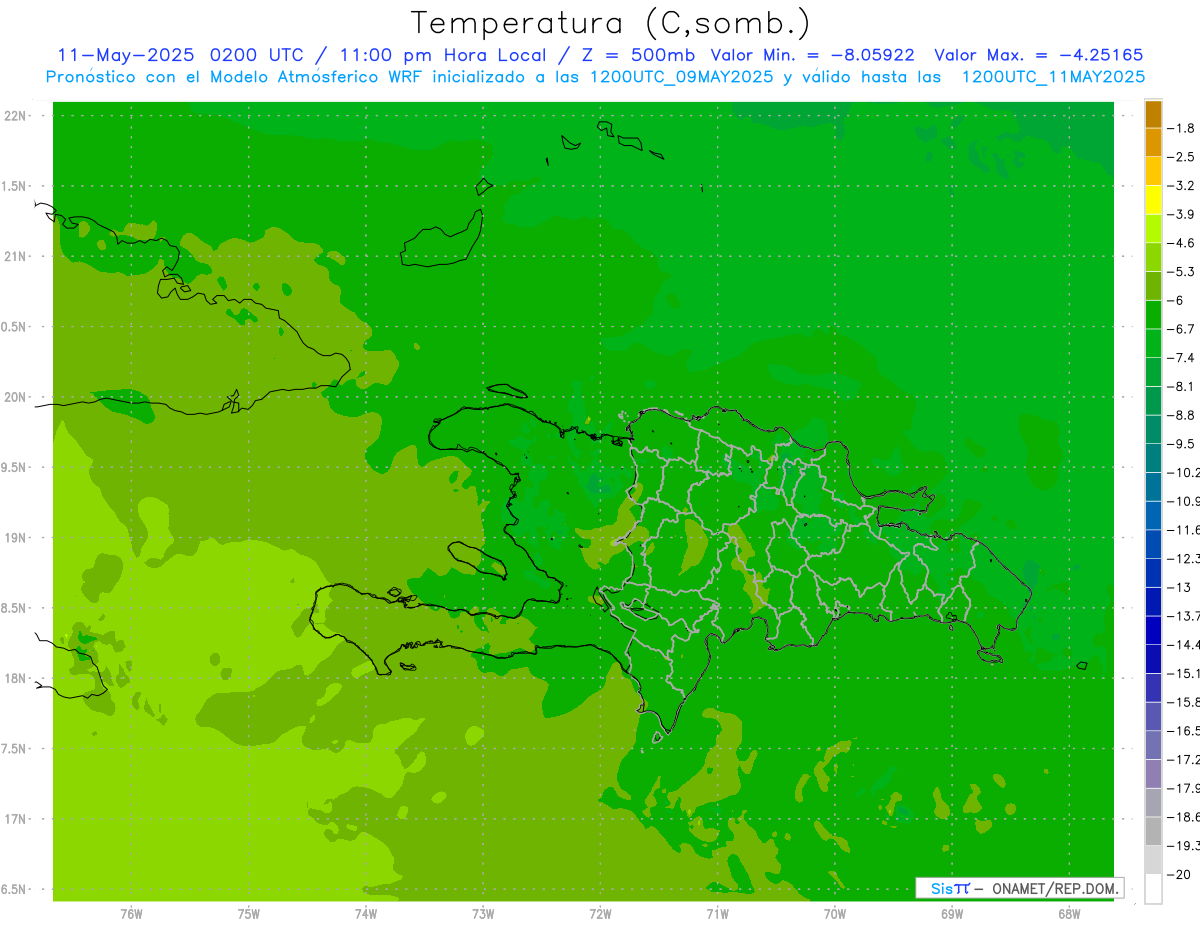1200x927 pixels.
Task: Click the -8.1 colorbar value
Action: pyautogui.click(x=1181, y=386)
